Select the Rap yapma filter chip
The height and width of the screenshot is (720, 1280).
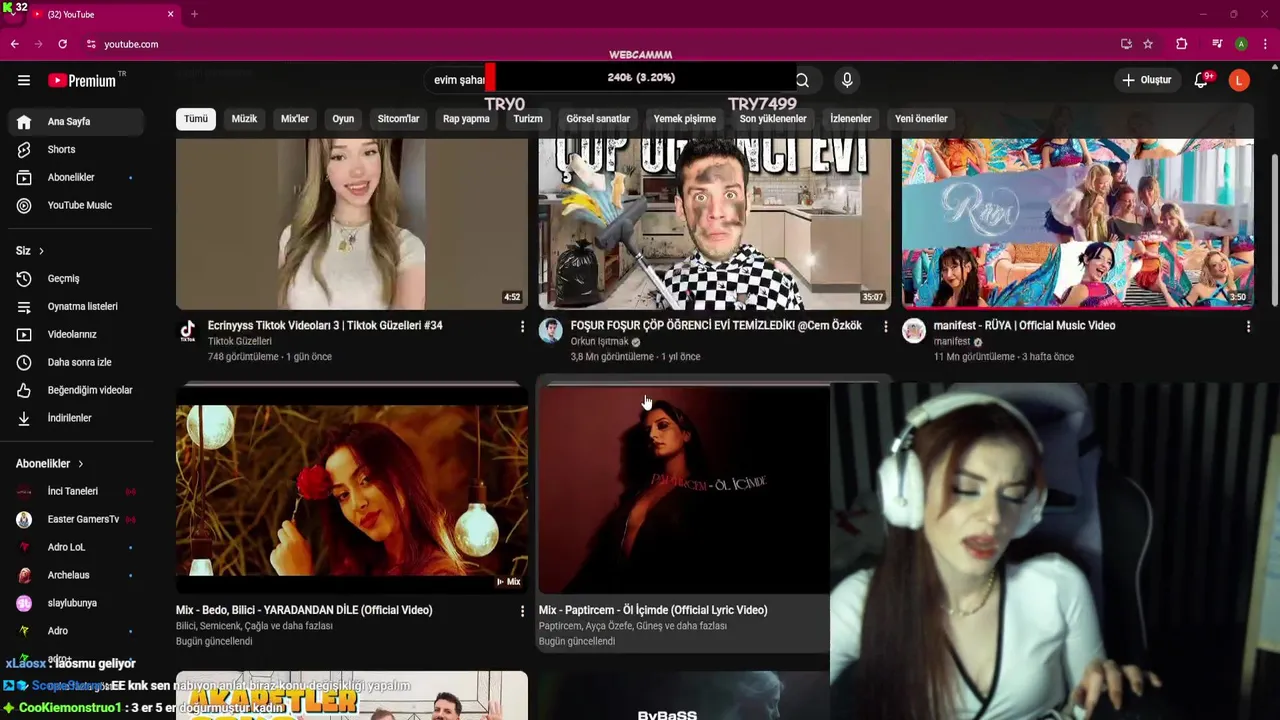(x=466, y=119)
